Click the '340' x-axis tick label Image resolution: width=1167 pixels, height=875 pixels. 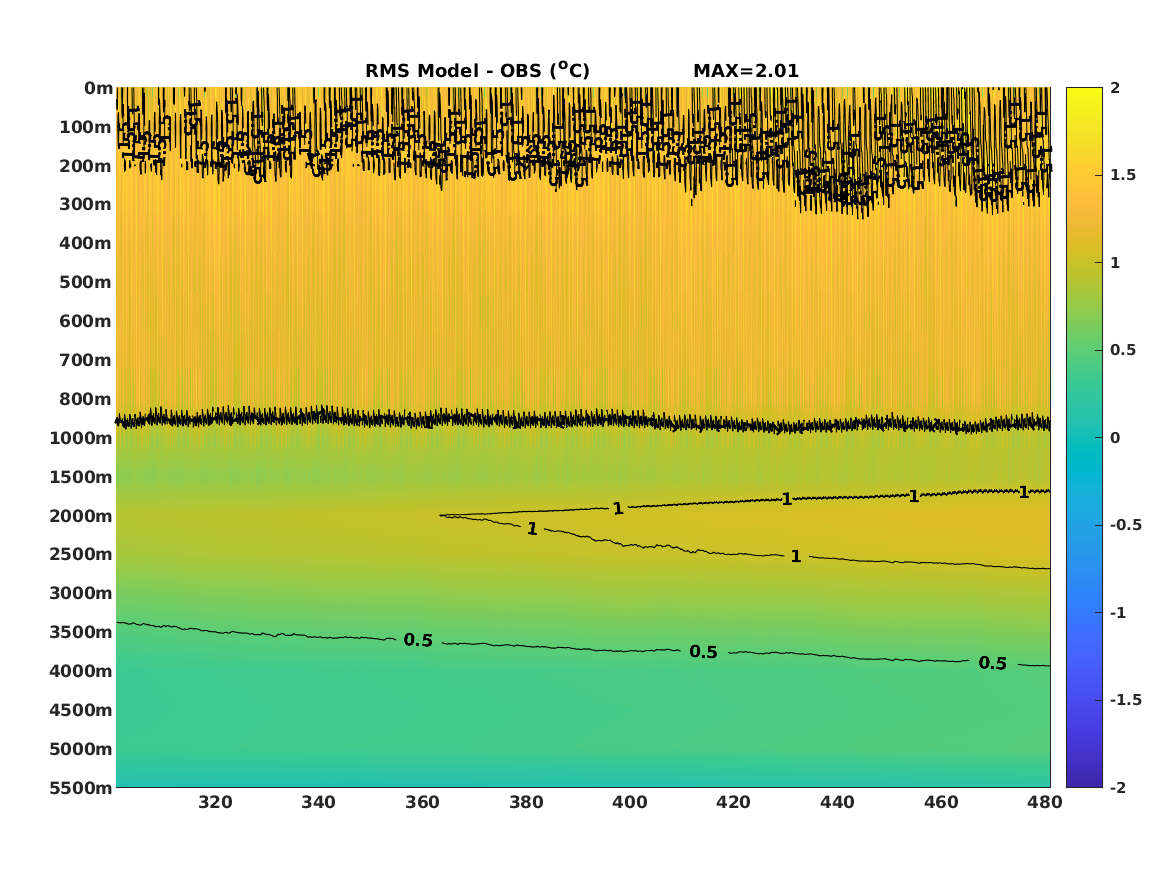point(319,802)
